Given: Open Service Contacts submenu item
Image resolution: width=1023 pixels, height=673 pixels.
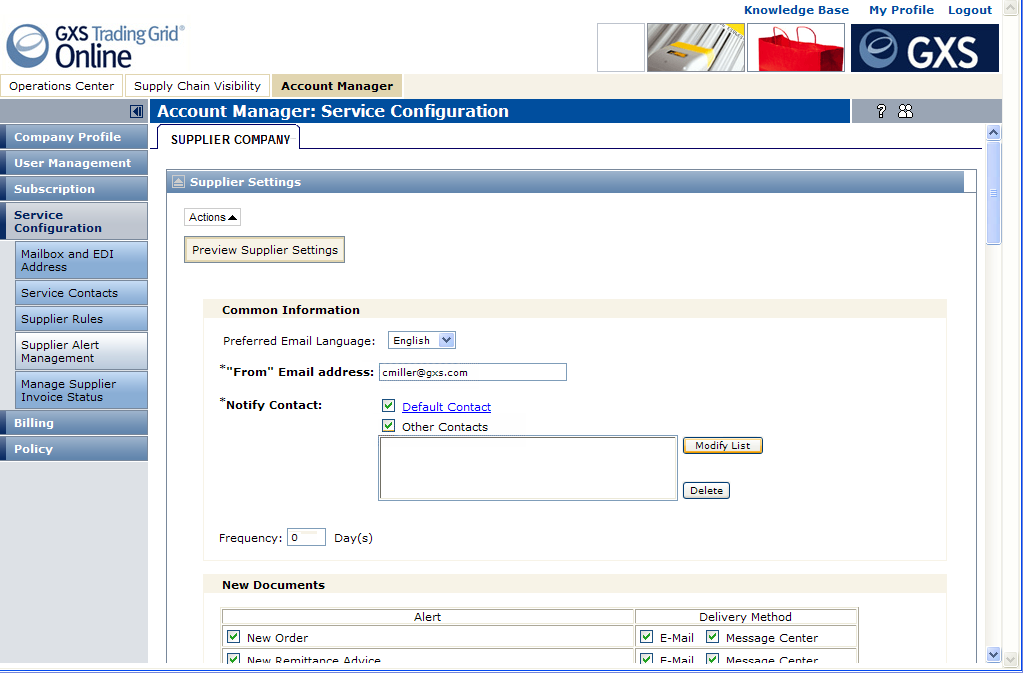Looking at the screenshot, I should [82, 293].
